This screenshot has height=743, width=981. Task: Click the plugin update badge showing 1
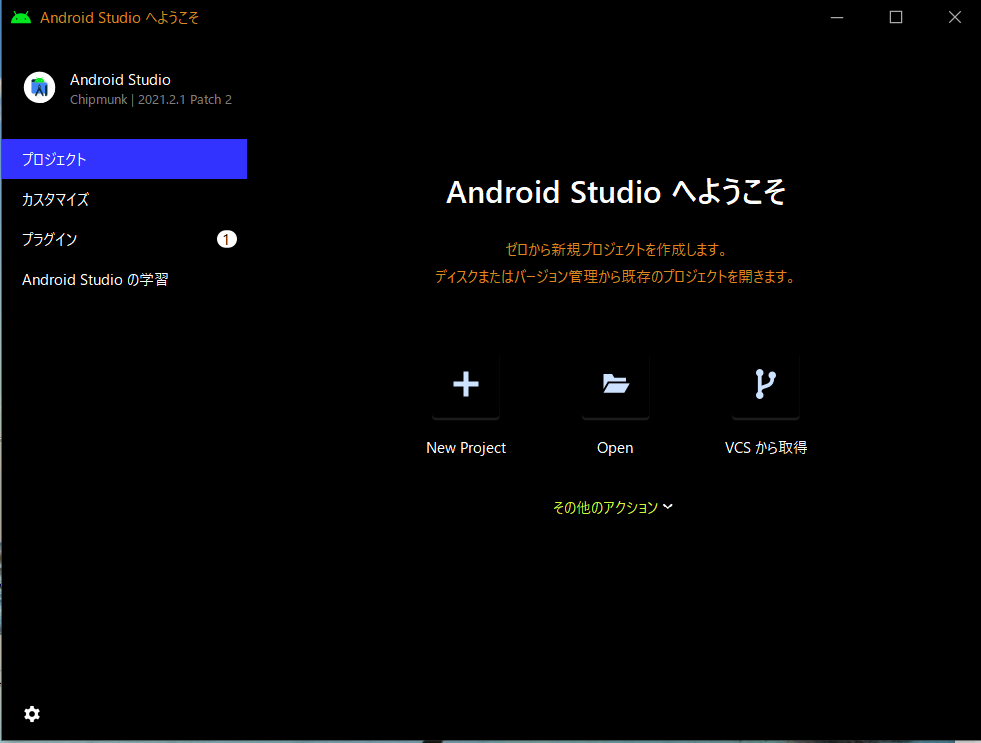tap(227, 239)
